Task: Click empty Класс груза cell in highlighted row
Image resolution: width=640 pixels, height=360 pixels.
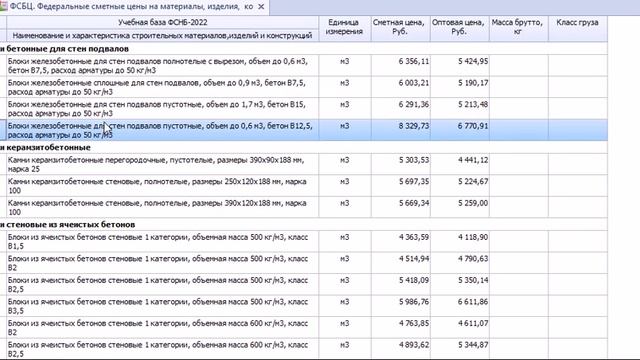Action: (x=578, y=130)
